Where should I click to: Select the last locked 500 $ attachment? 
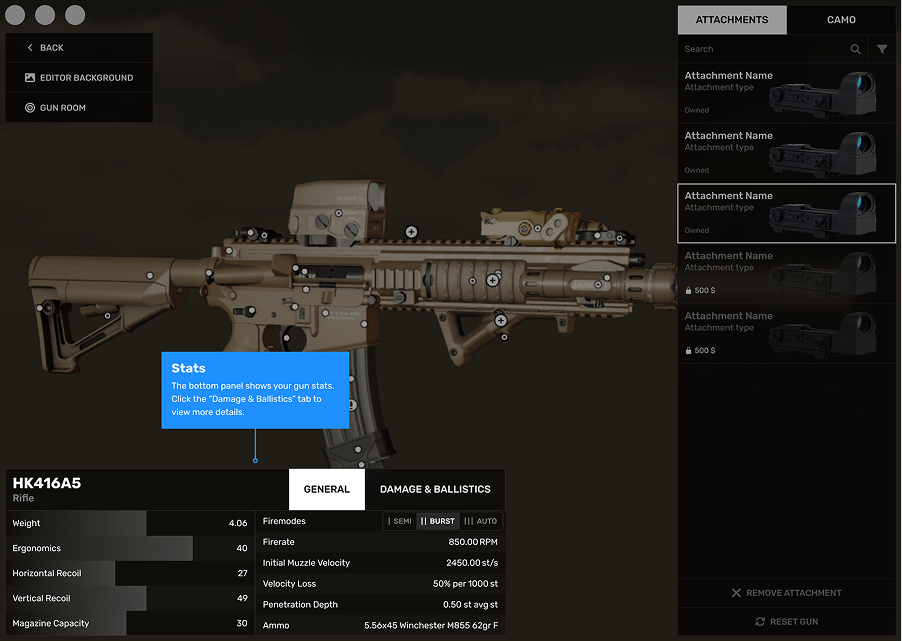(x=786, y=334)
